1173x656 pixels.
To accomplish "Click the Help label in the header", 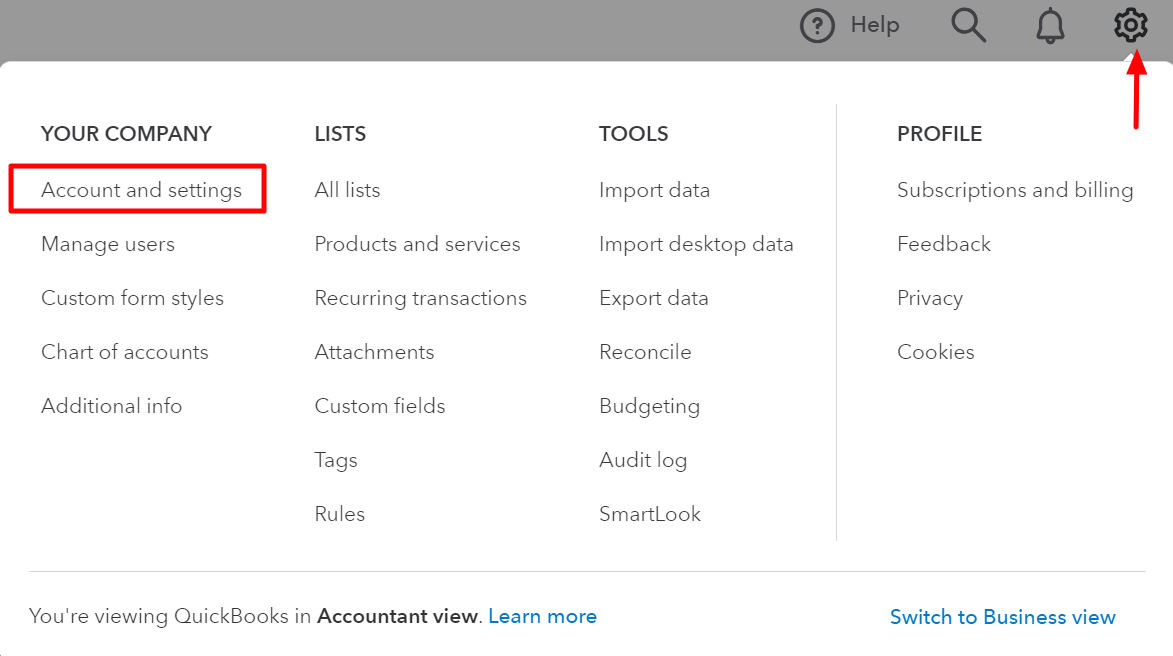I will pos(875,25).
